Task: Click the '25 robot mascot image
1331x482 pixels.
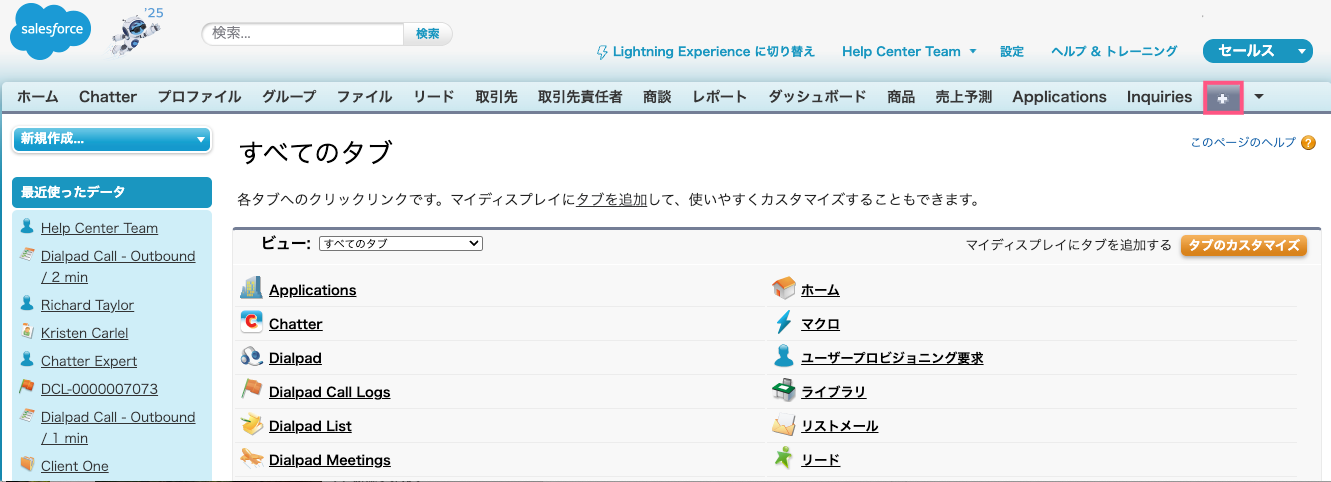Action: (x=137, y=33)
